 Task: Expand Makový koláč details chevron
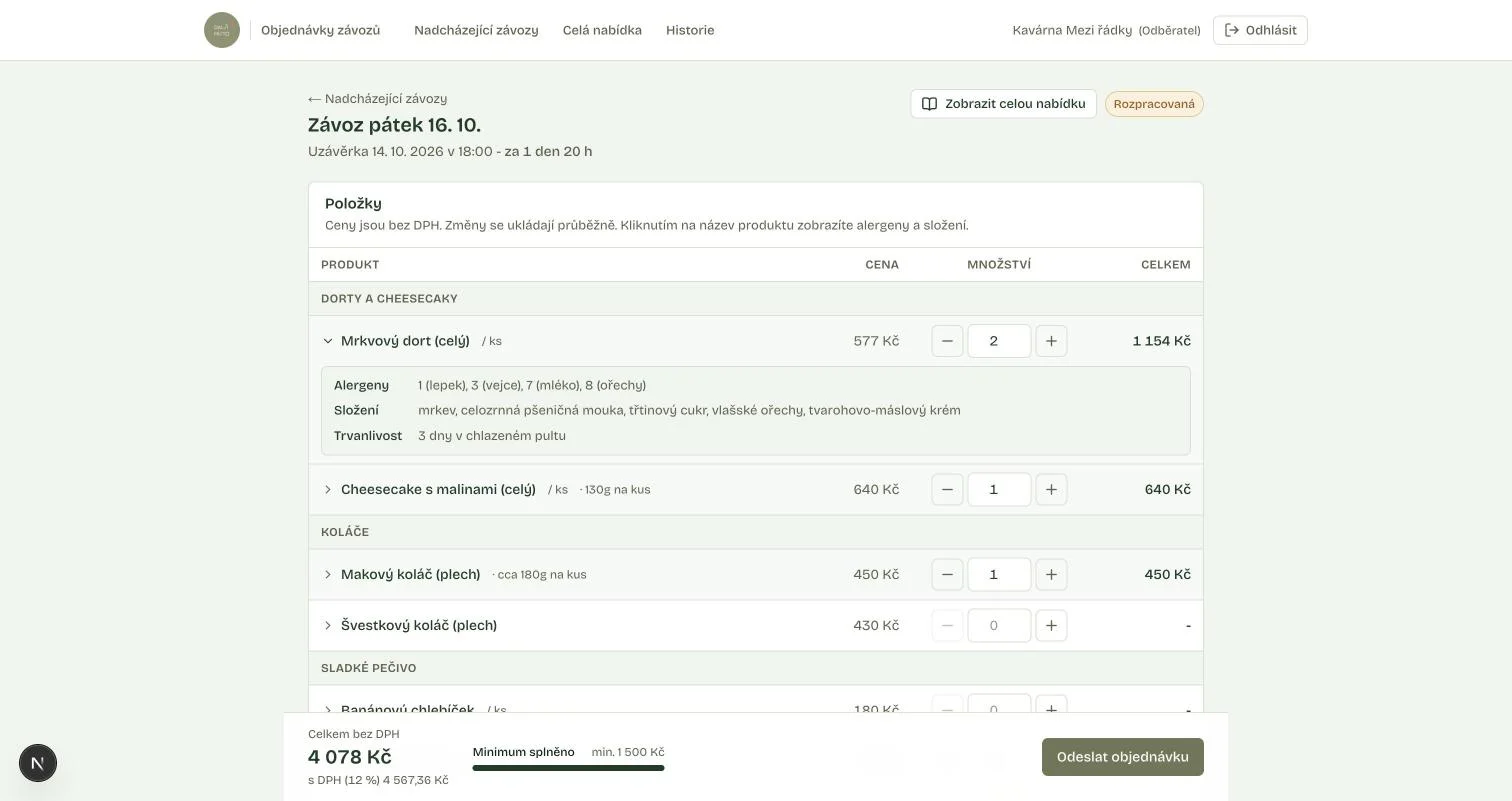(x=327, y=574)
